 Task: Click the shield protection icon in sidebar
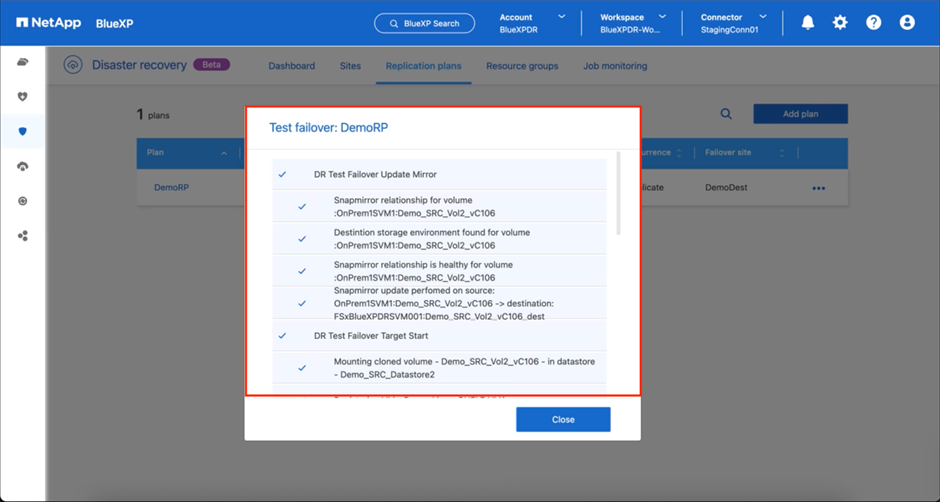(22, 131)
